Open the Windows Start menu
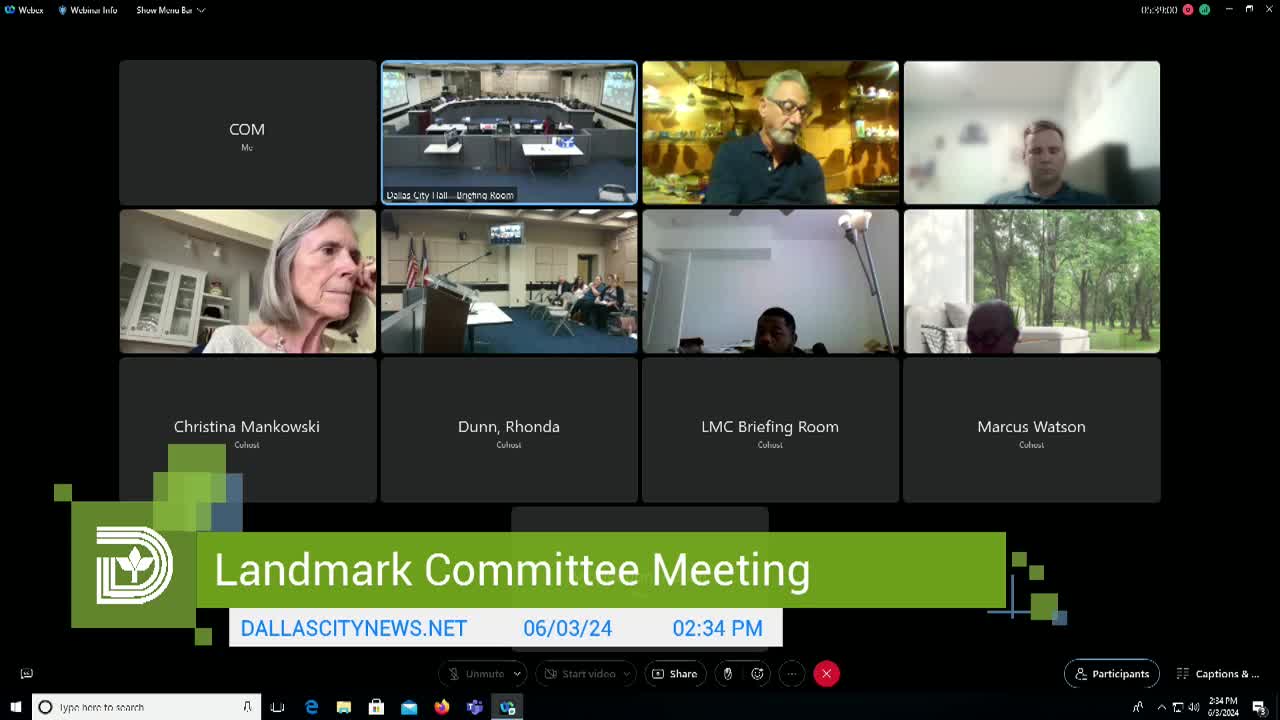Screen dimensions: 1280x720 15,707
